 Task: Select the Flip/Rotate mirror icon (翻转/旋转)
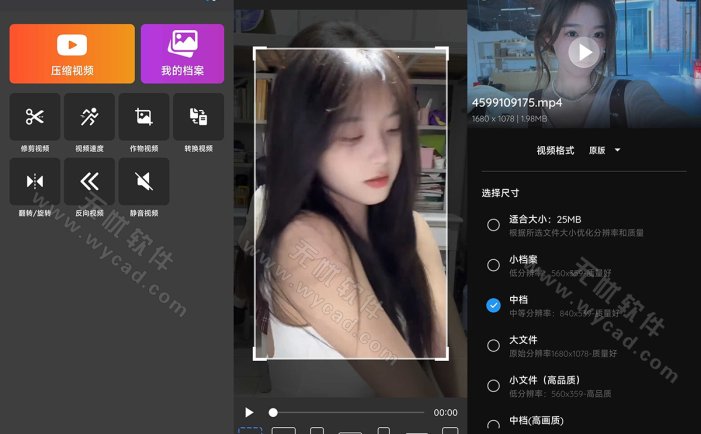point(35,181)
